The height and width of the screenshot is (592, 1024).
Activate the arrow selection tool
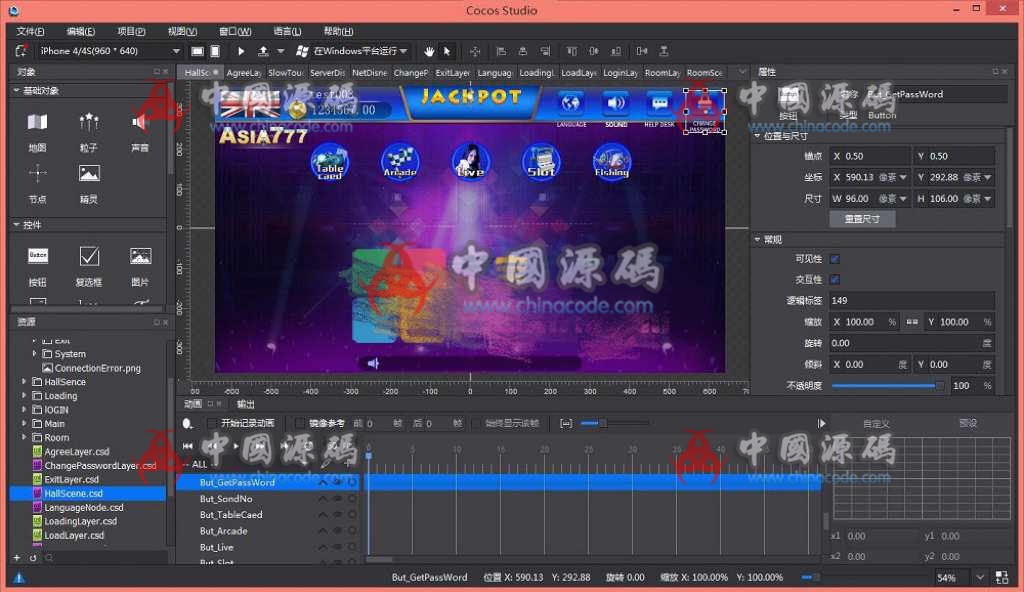pyautogui.click(x=447, y=51)
